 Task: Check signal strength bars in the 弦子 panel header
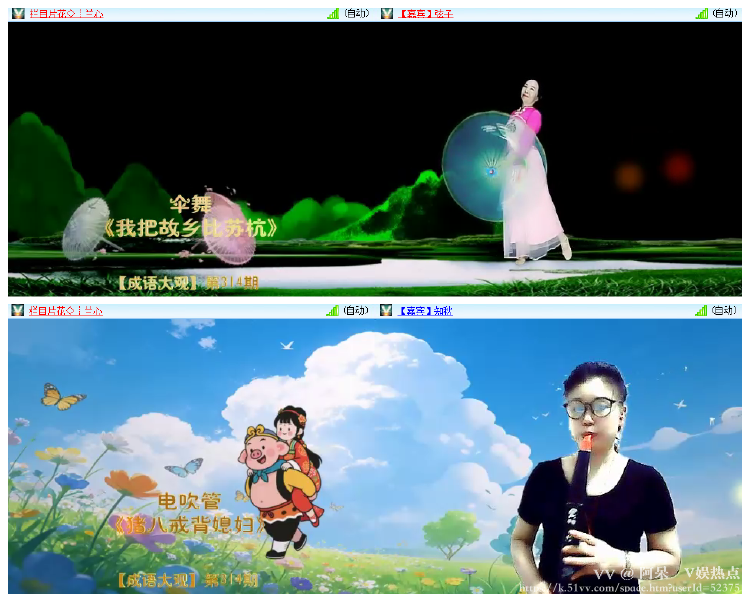tap(702, 14)
